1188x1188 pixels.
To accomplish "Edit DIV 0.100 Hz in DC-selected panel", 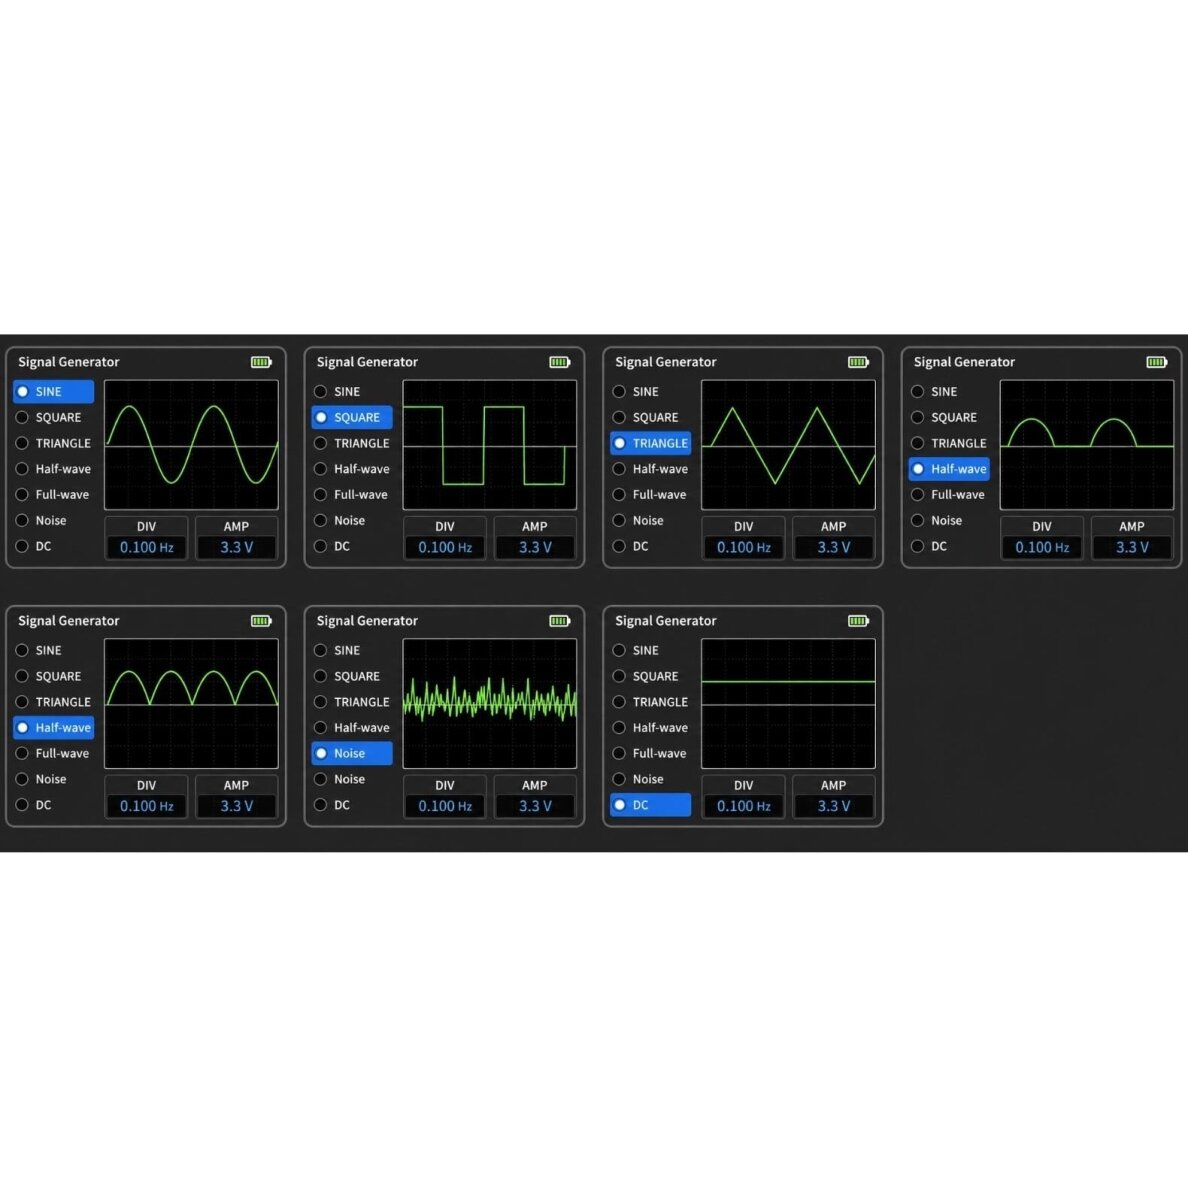I will 743,807.
